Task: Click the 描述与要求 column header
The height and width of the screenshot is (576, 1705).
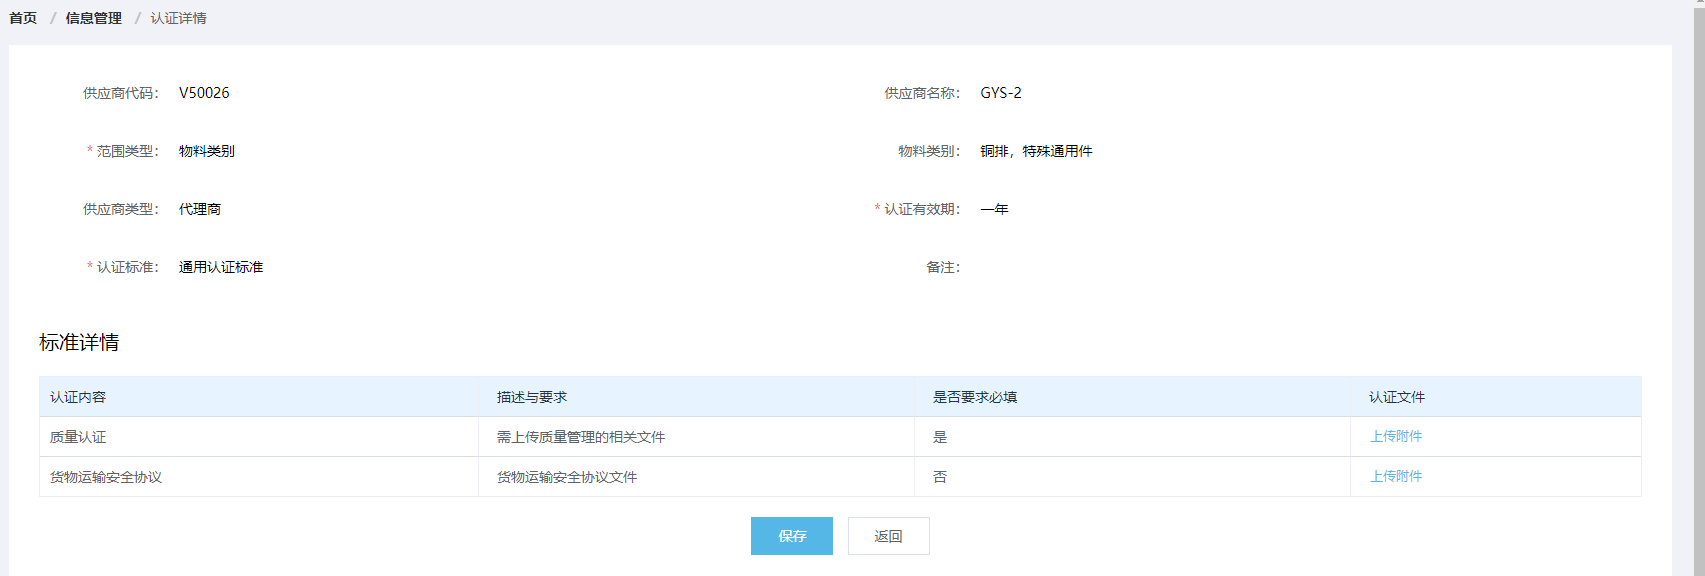Action: (x=532, y=397)
